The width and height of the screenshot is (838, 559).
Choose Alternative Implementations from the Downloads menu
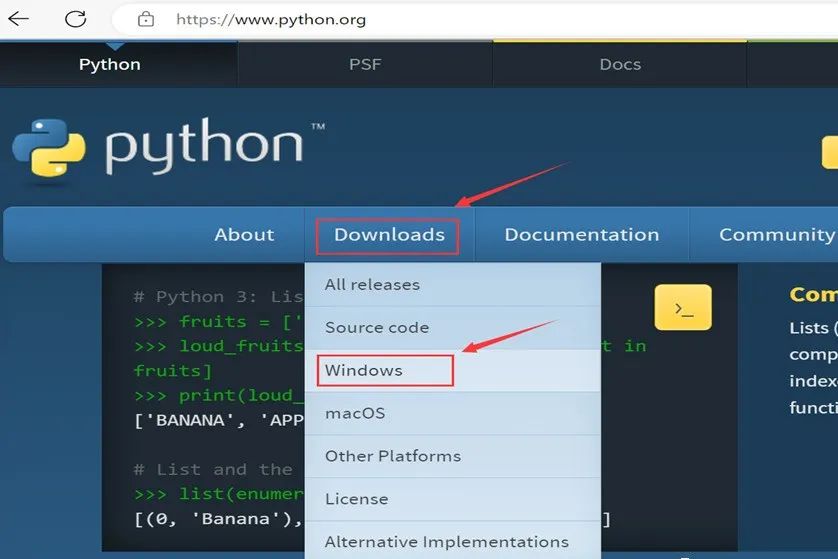pyautogui.click(x=453, y=541)
